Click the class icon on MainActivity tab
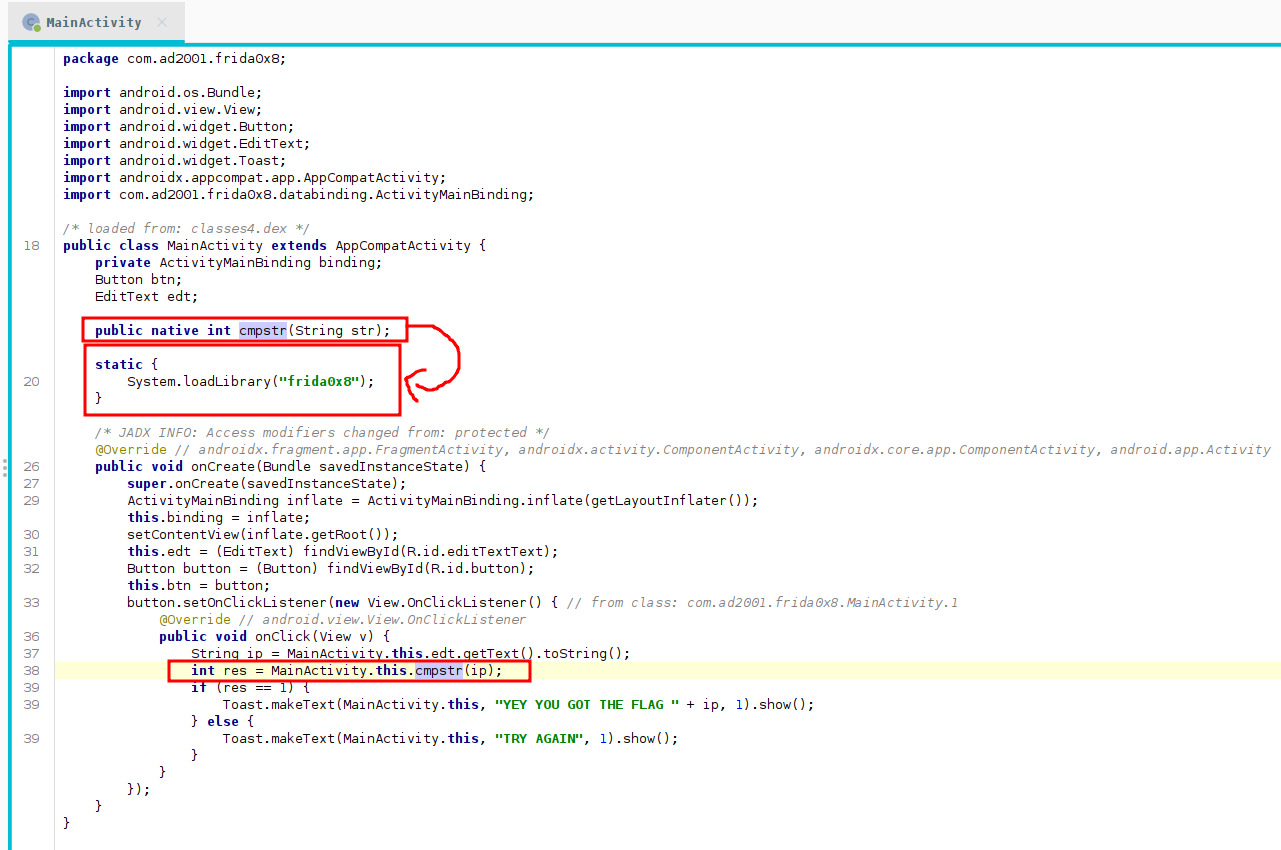 click(31, 22)
